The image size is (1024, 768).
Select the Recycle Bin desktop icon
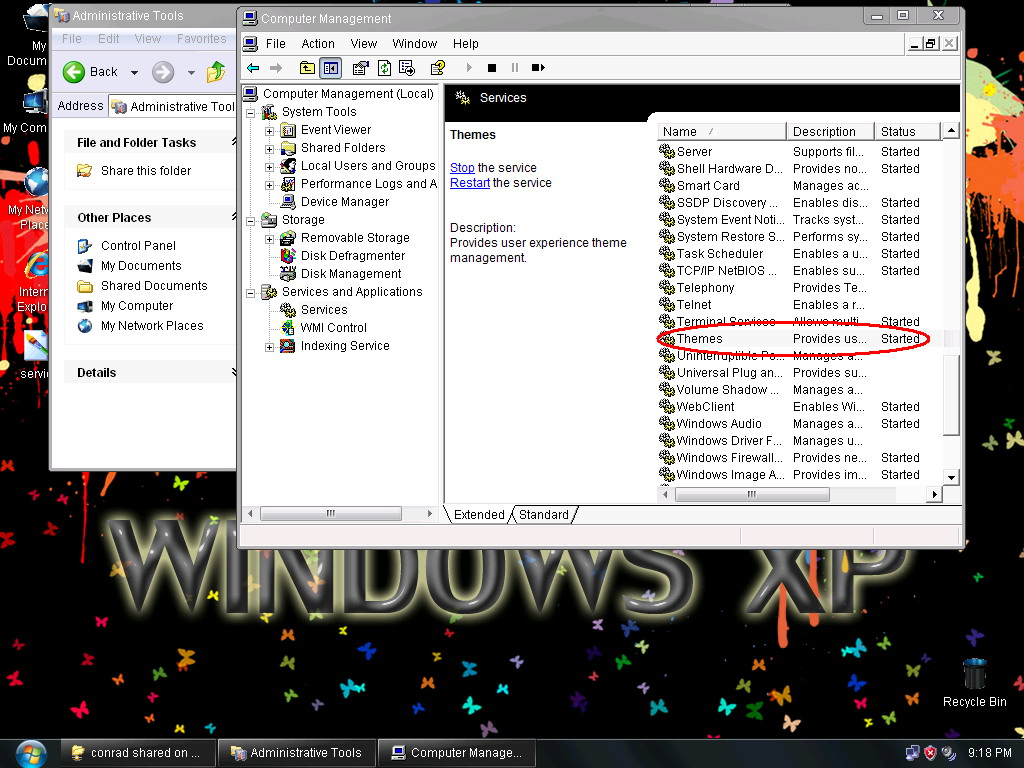coord(974,683)
